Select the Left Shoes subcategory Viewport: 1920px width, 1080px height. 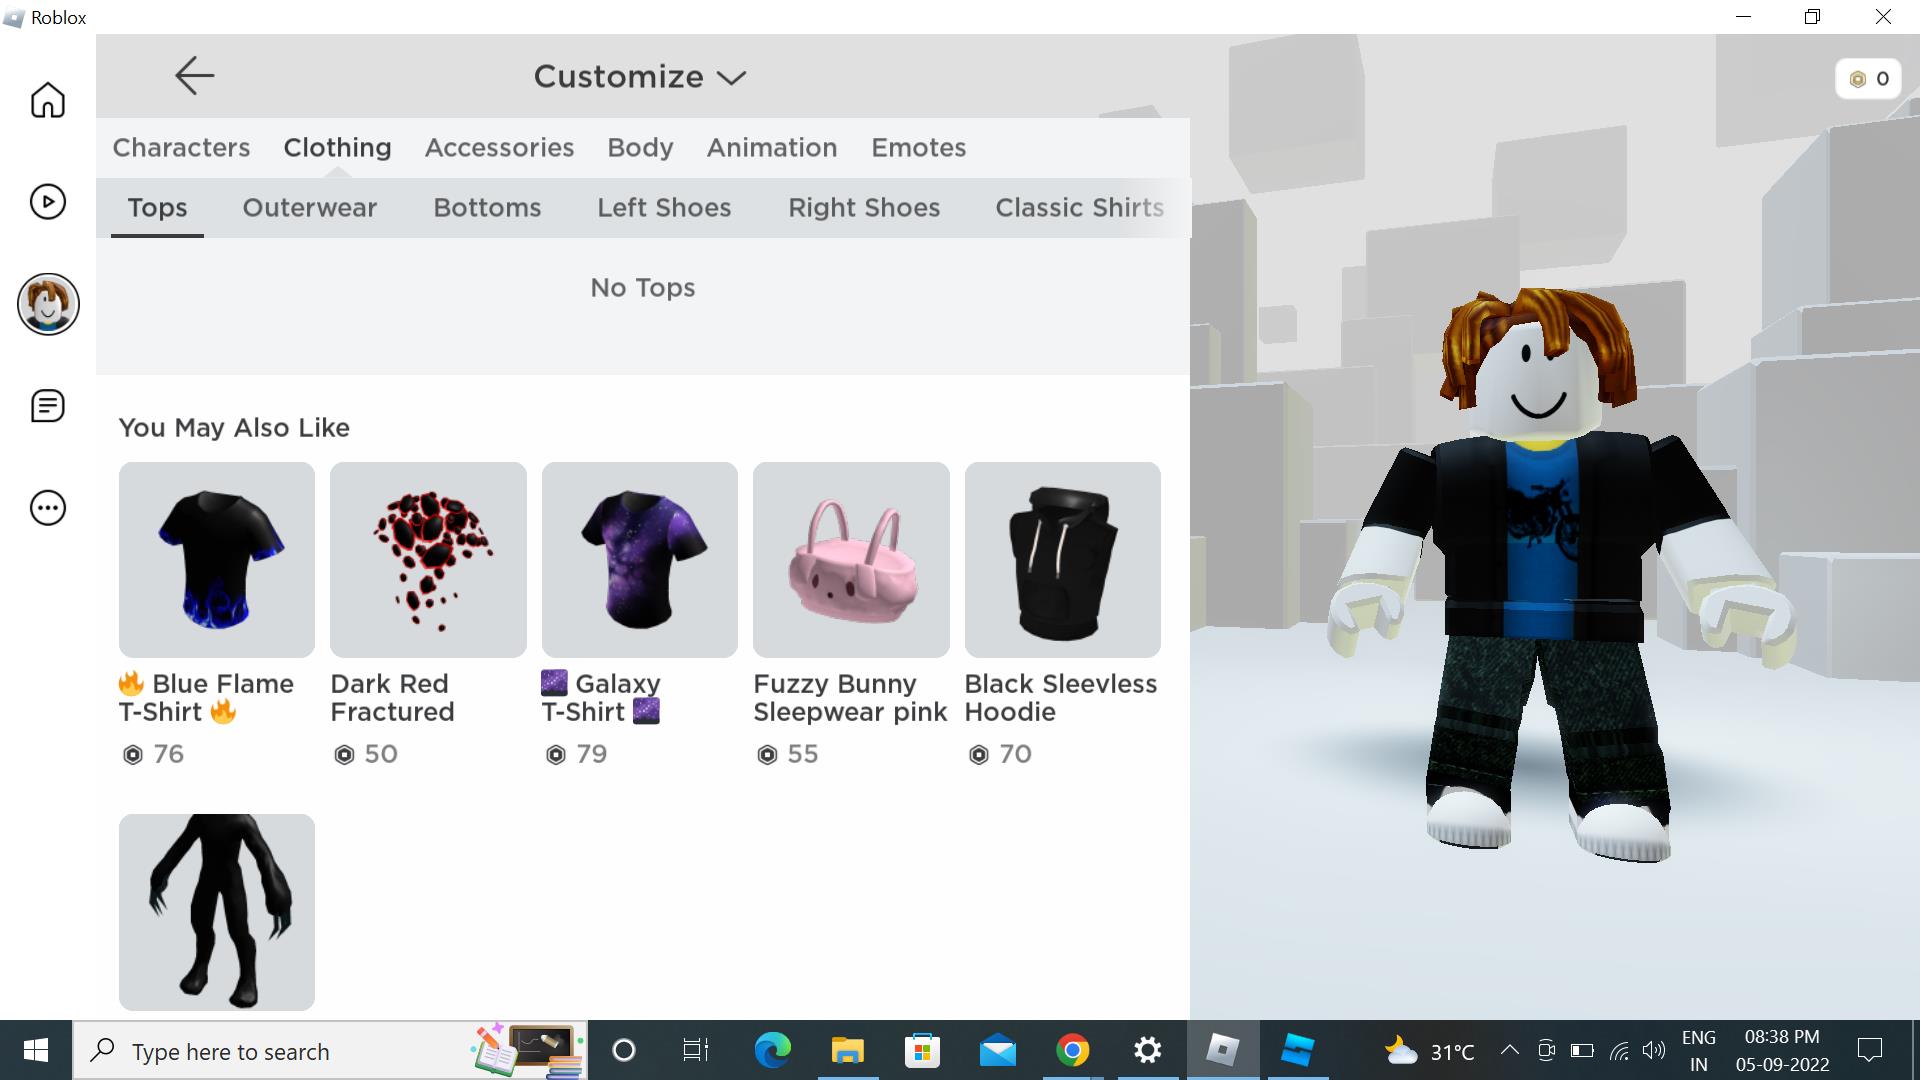[664, 208]
